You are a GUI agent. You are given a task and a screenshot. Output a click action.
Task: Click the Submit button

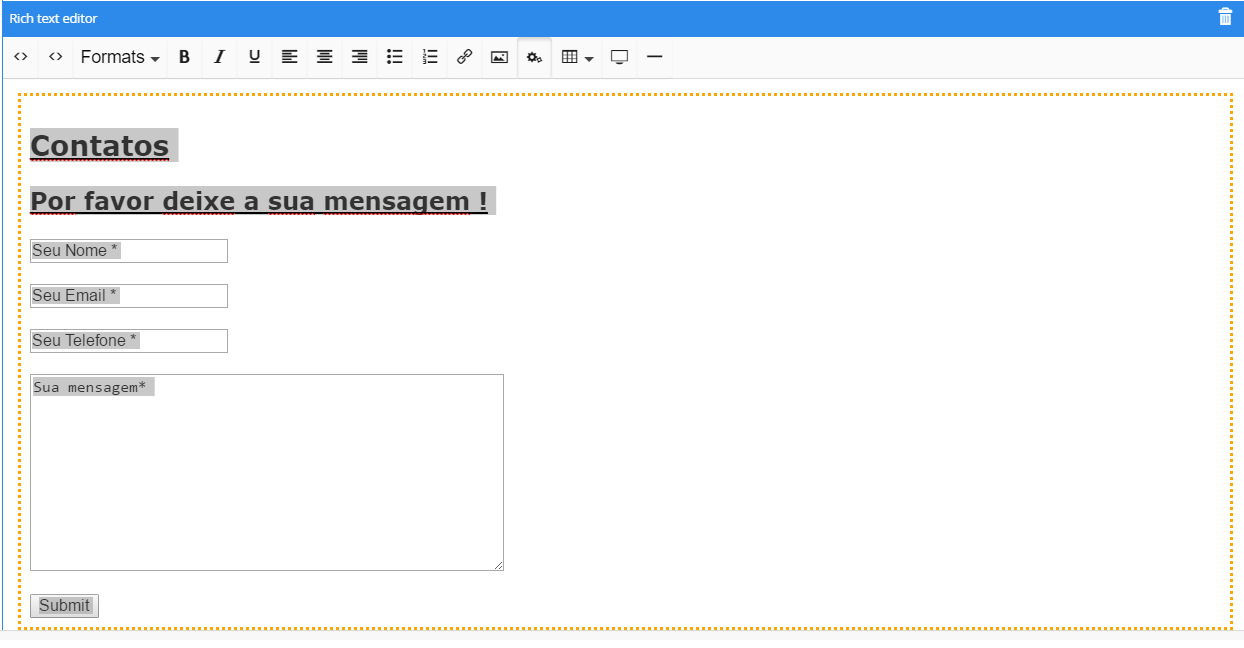[64, 606]
